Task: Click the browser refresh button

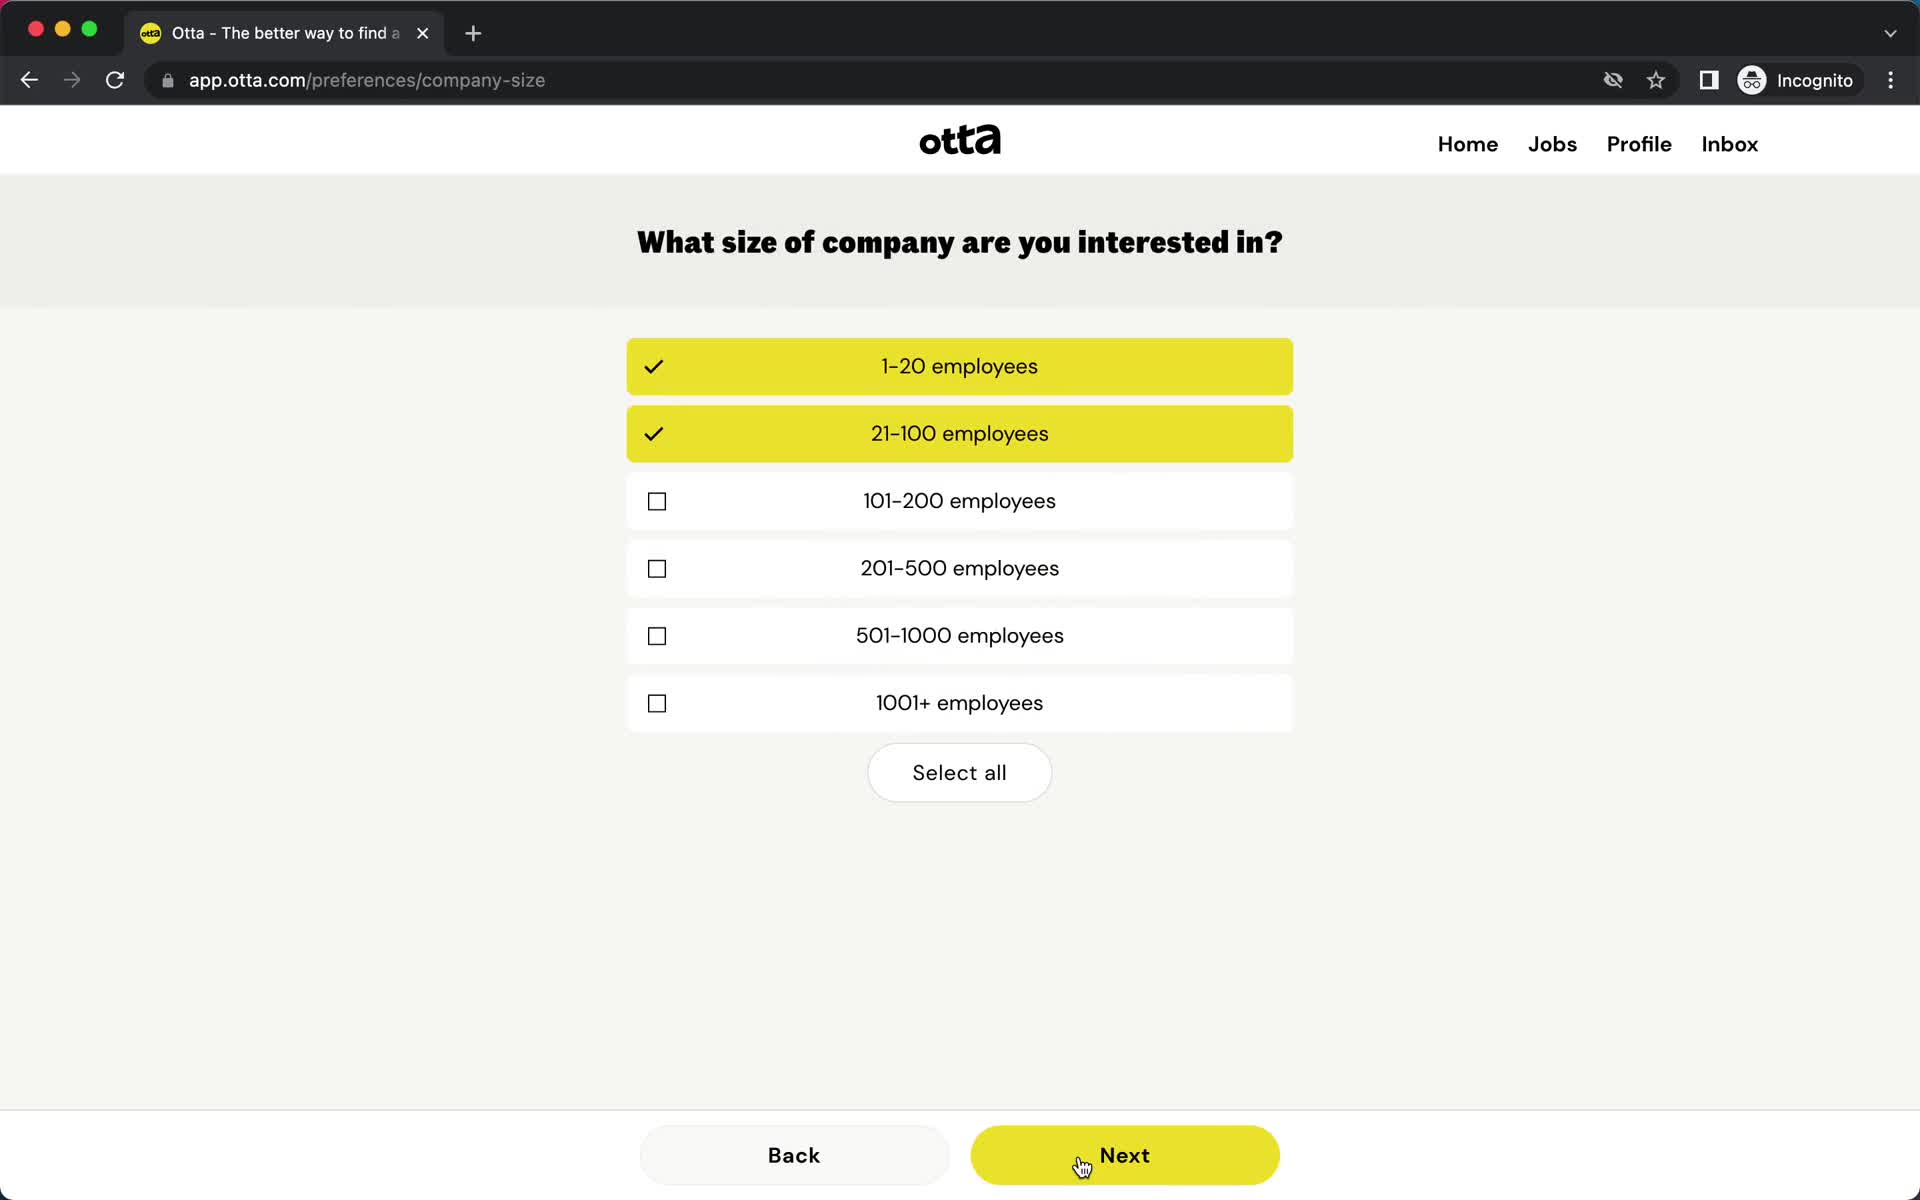Action: [x=116, y=80]
